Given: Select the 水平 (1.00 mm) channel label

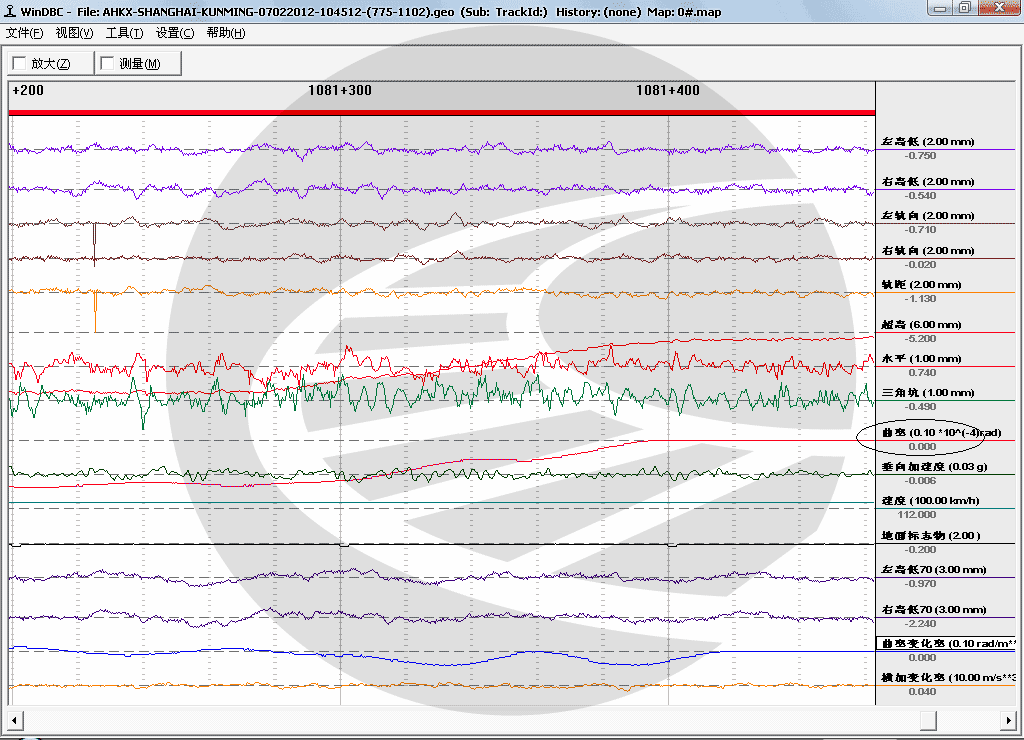Looking at the screenshot, I should [921, 359].
